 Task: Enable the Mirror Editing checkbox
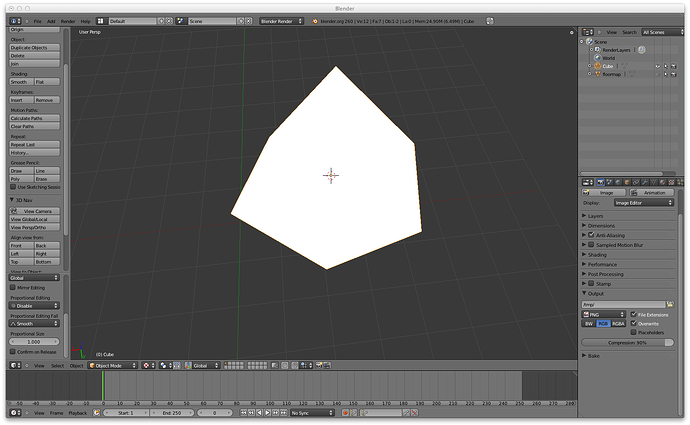coord(13,287)
